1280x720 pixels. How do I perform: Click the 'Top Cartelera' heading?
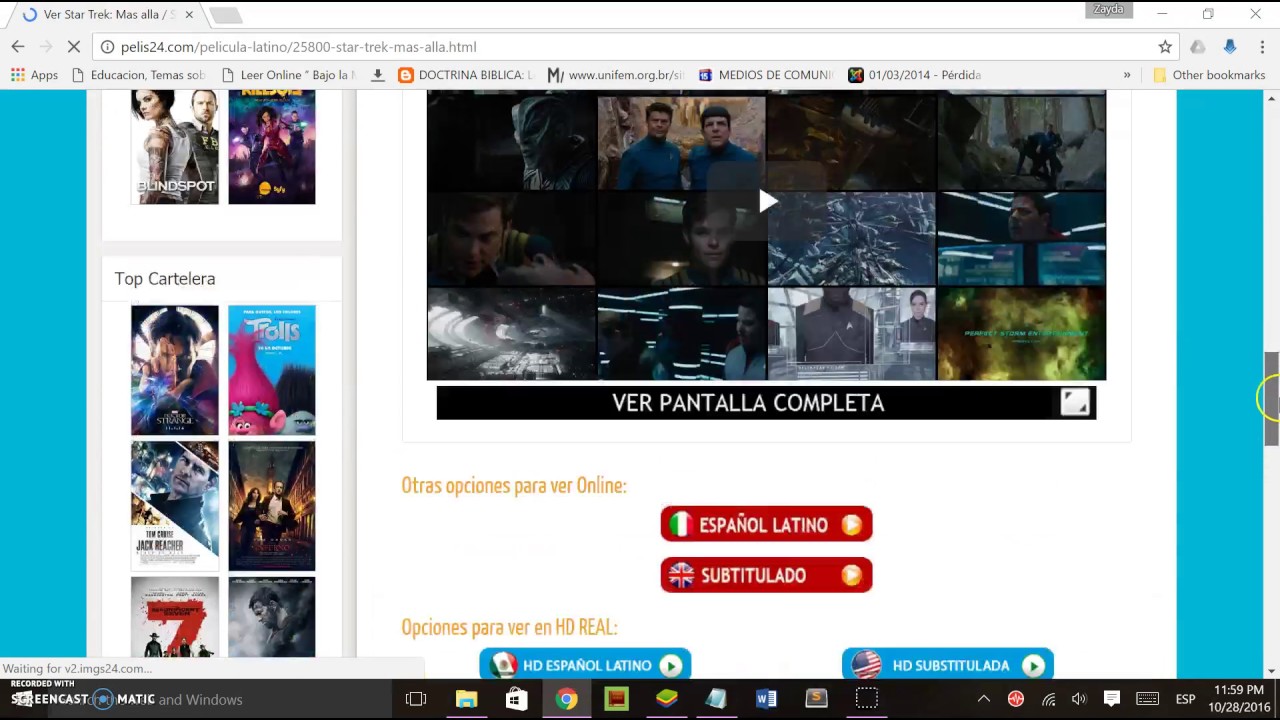pyautogui.click(x=165, y=278)
